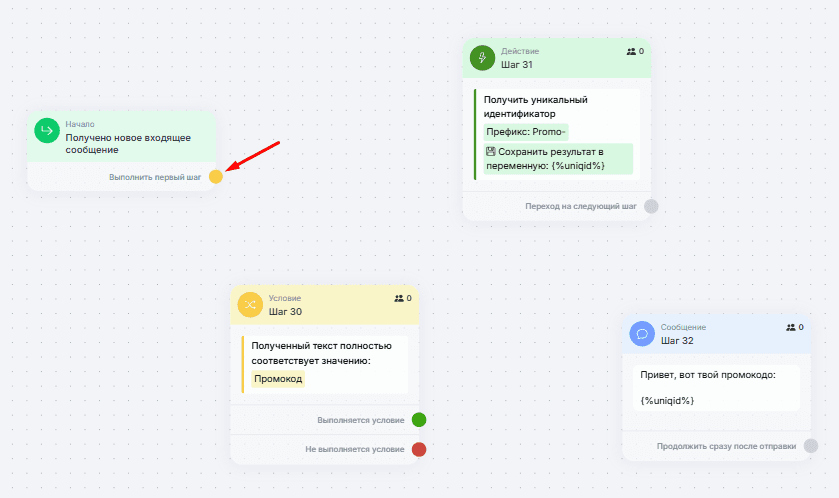This screenshot has height=498, width=839.
Task: Click 'Сохранить результат в переменную' block
Action: pos(558,159)
